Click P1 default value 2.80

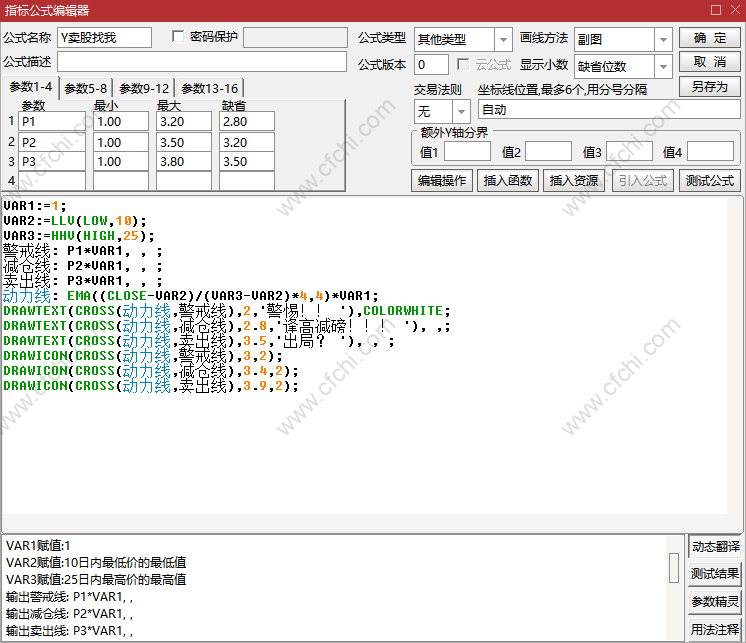(x=247, y=122)
